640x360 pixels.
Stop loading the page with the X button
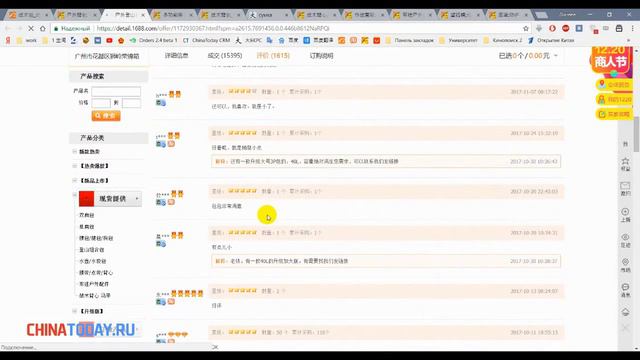click(31, 29)
